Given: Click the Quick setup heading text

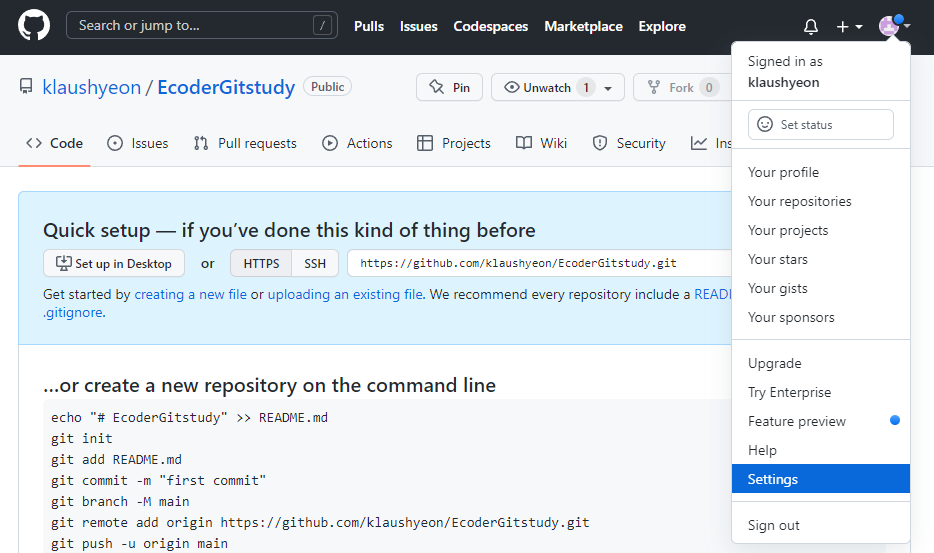Looking at the screenshot, I should 289,231.
